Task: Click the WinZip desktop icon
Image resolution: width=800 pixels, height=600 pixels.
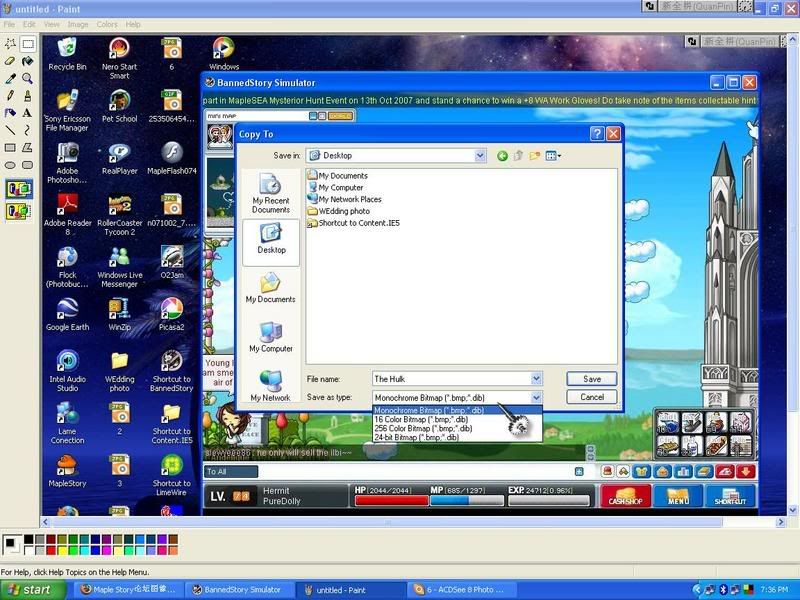Action: 119,314
